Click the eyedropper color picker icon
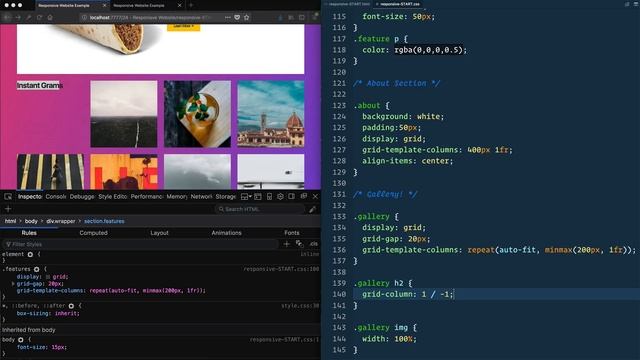The height and width of the screenshot is (360, 640). pos(312,209)
